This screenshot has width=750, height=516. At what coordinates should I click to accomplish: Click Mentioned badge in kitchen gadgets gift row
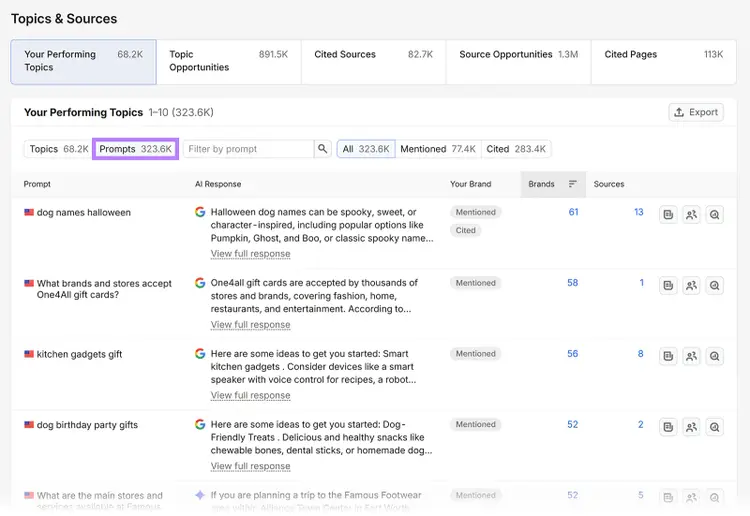click(475, 353)
